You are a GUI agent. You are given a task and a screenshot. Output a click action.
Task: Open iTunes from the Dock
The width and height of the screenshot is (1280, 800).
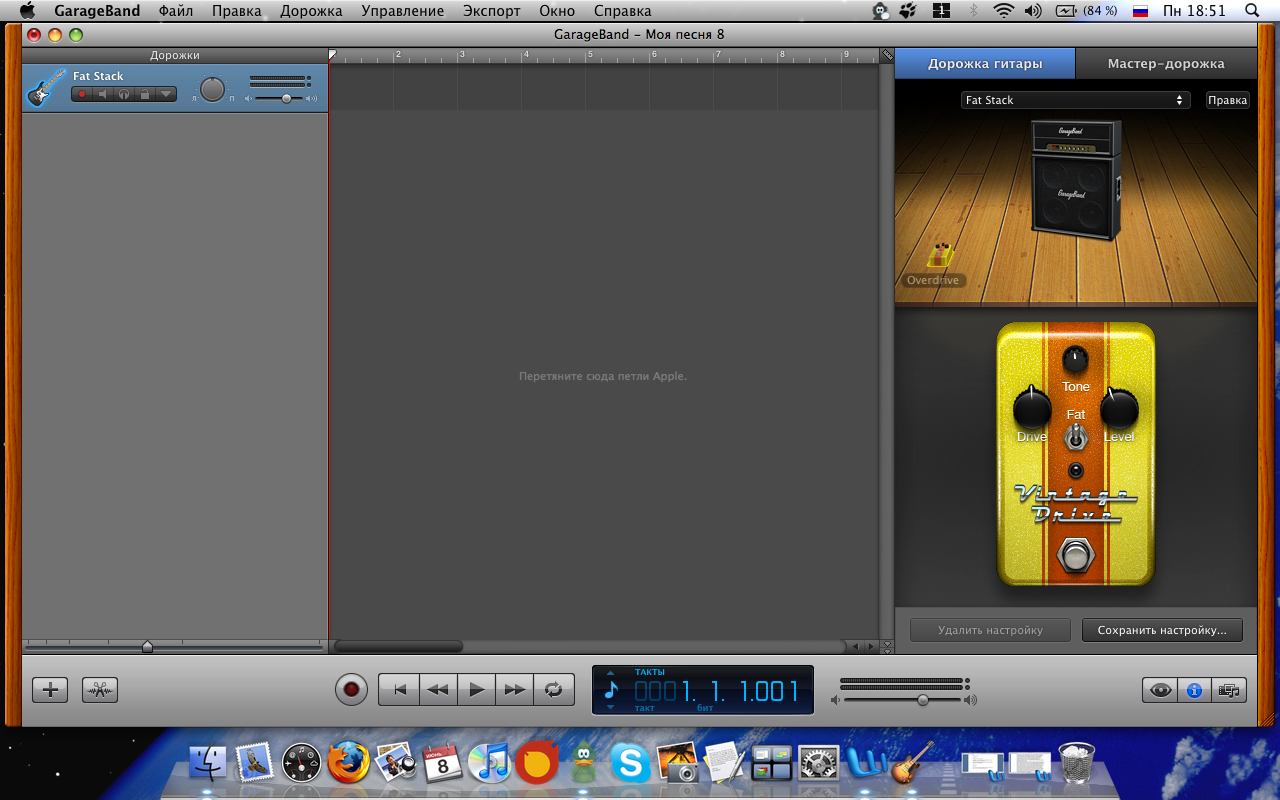click(489, 763)
